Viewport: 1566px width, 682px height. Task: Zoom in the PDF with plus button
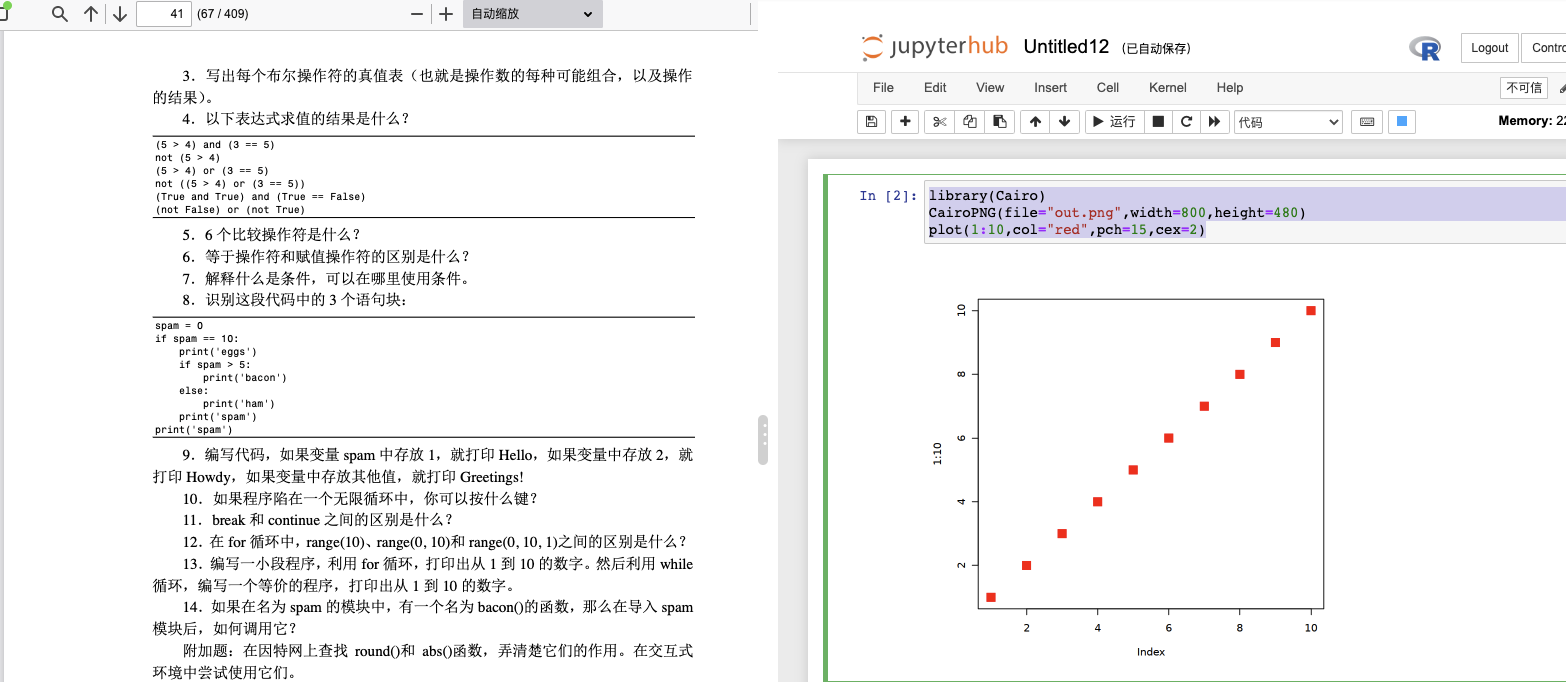(446, 14)
